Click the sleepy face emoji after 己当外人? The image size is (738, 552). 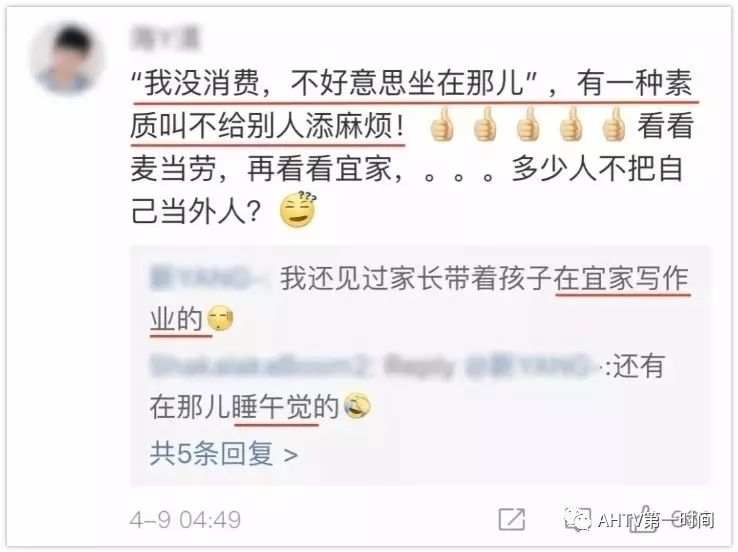click(x=298, y=210)
